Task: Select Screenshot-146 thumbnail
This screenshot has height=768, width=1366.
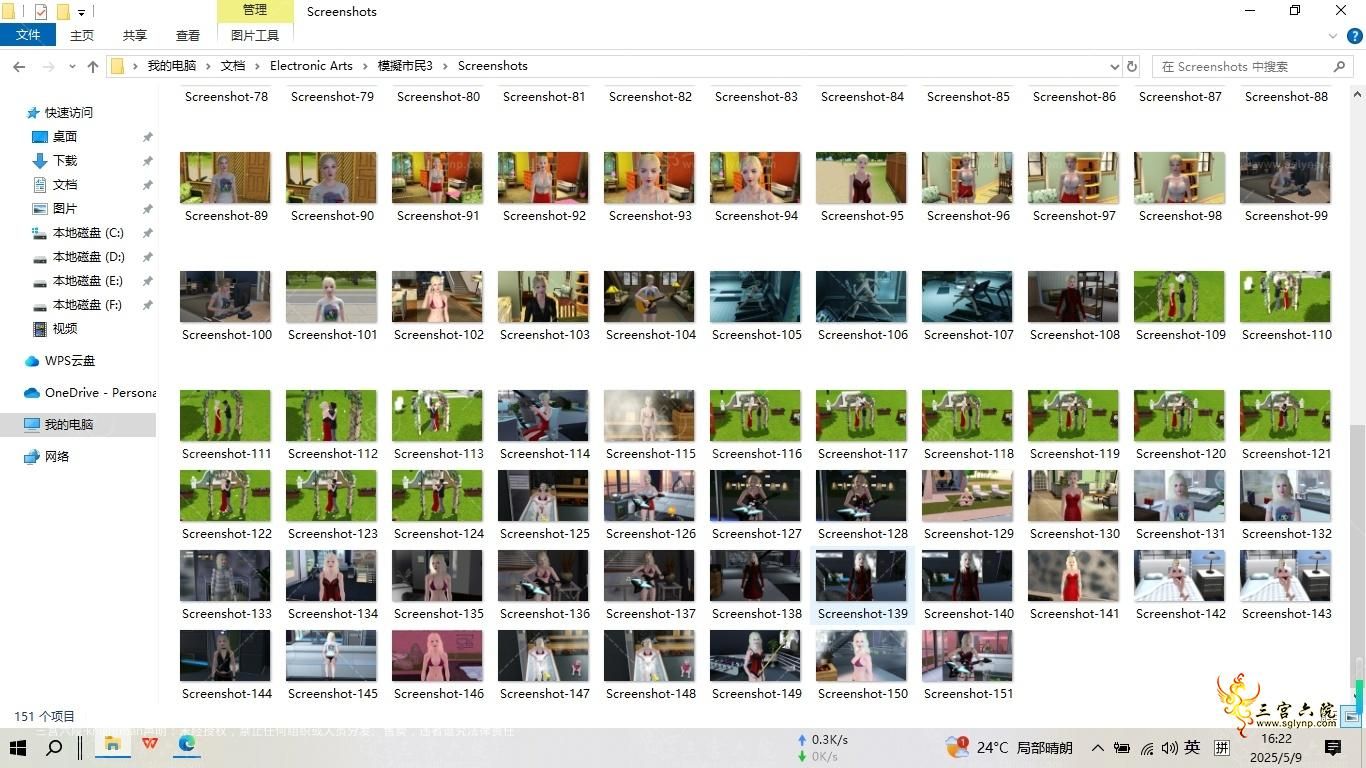Action: click(437, 656)
